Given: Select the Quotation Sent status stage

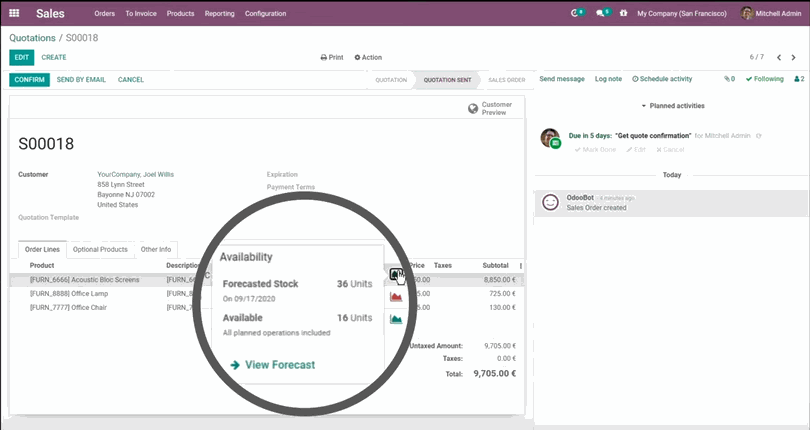Looking at the screenshot, I should coord(447,80).
